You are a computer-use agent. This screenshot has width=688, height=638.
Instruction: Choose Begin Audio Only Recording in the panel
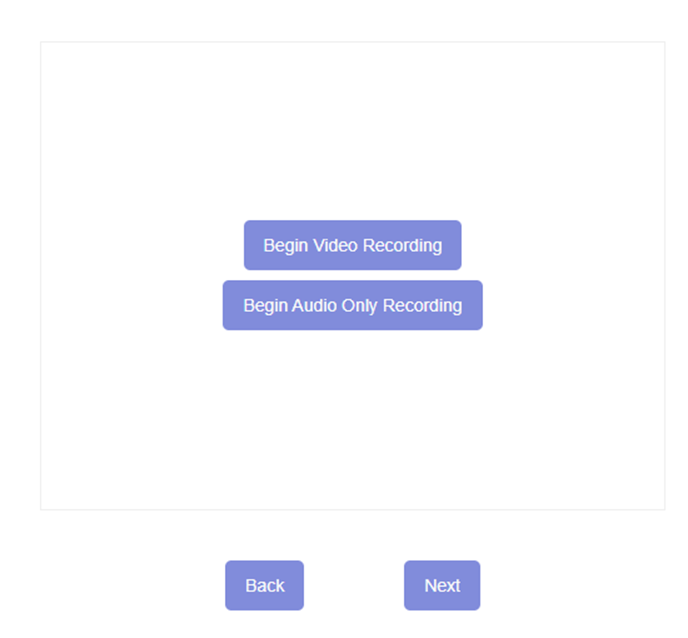click(x=352, y=305)
